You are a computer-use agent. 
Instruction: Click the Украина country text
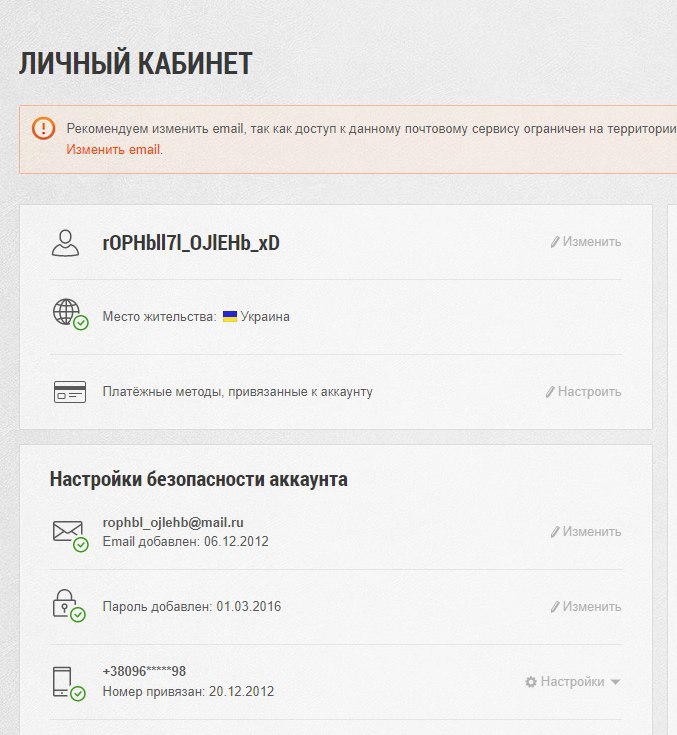[265, 317]
